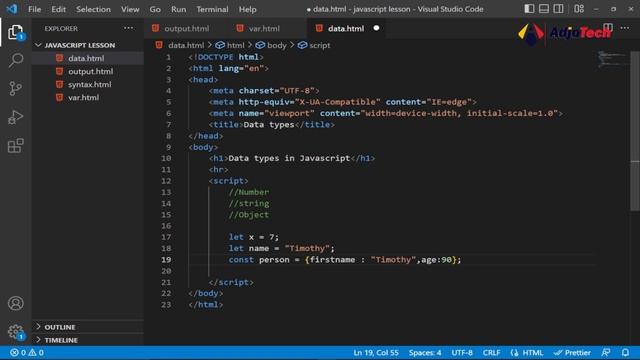Open the Edit menu
640x360 pixels.
point(58,9)
